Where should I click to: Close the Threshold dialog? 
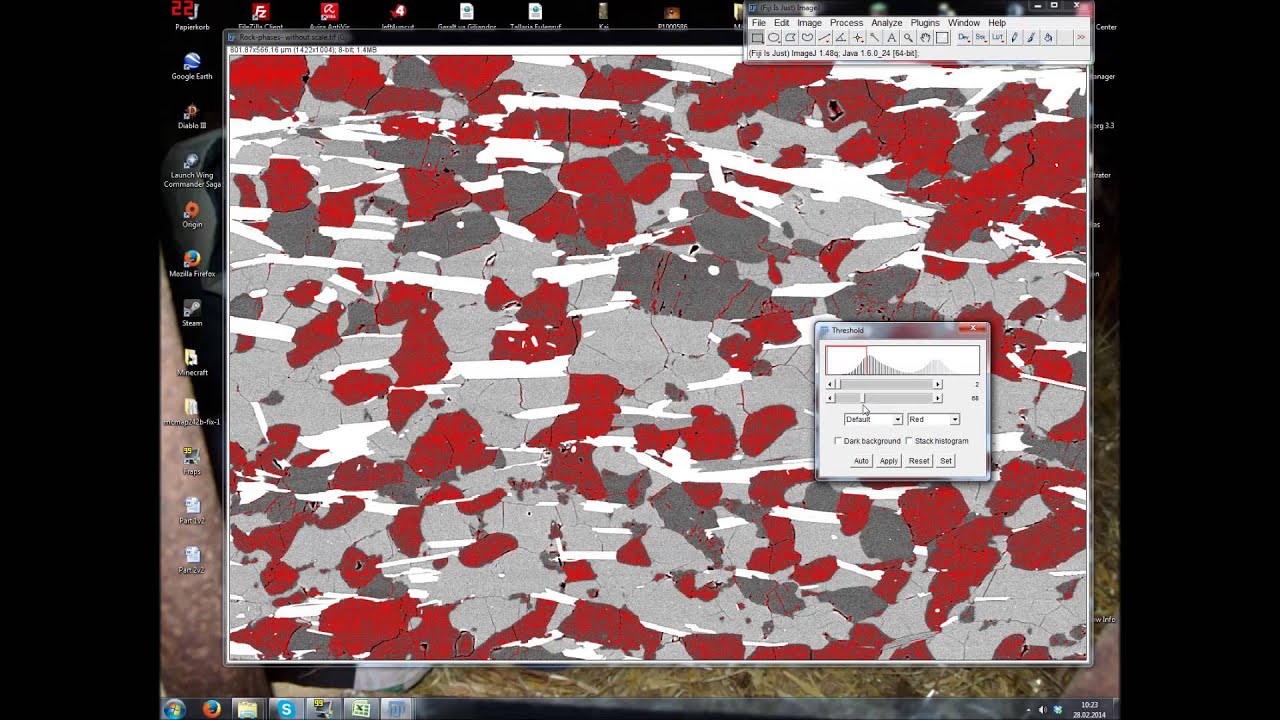(x=973, y=328)
